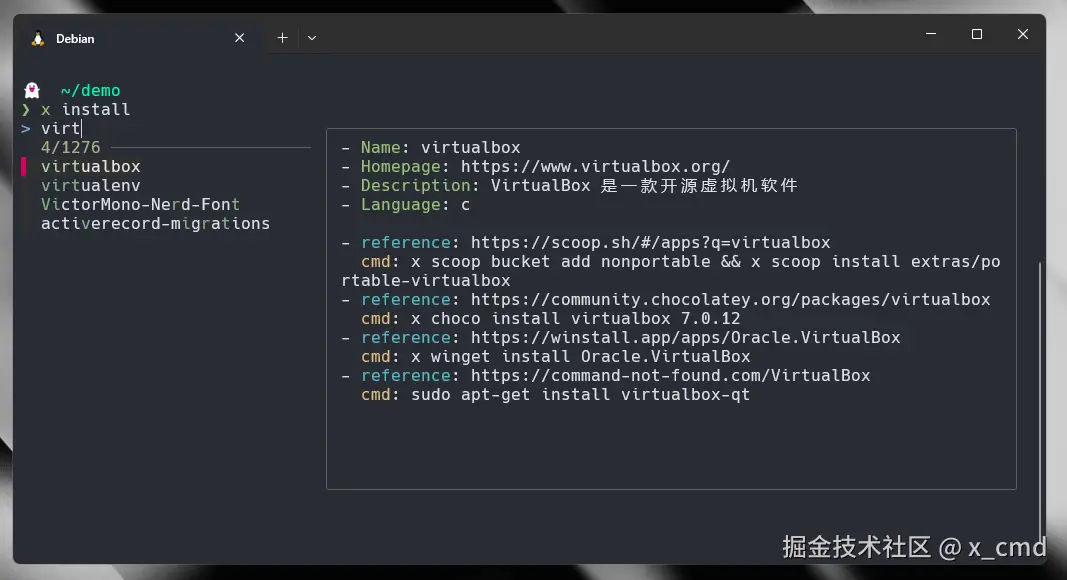Screen dimensions: 1067x580
Task: Select activerecord-migrations in the list
Action: point(155,223)
